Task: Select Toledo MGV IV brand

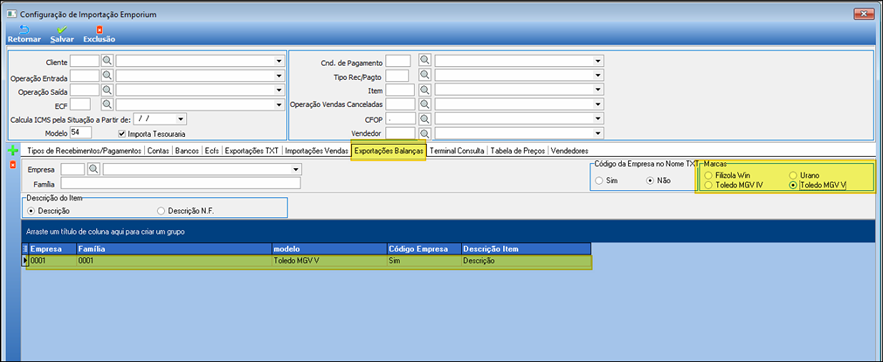Action: coord(708,185)
